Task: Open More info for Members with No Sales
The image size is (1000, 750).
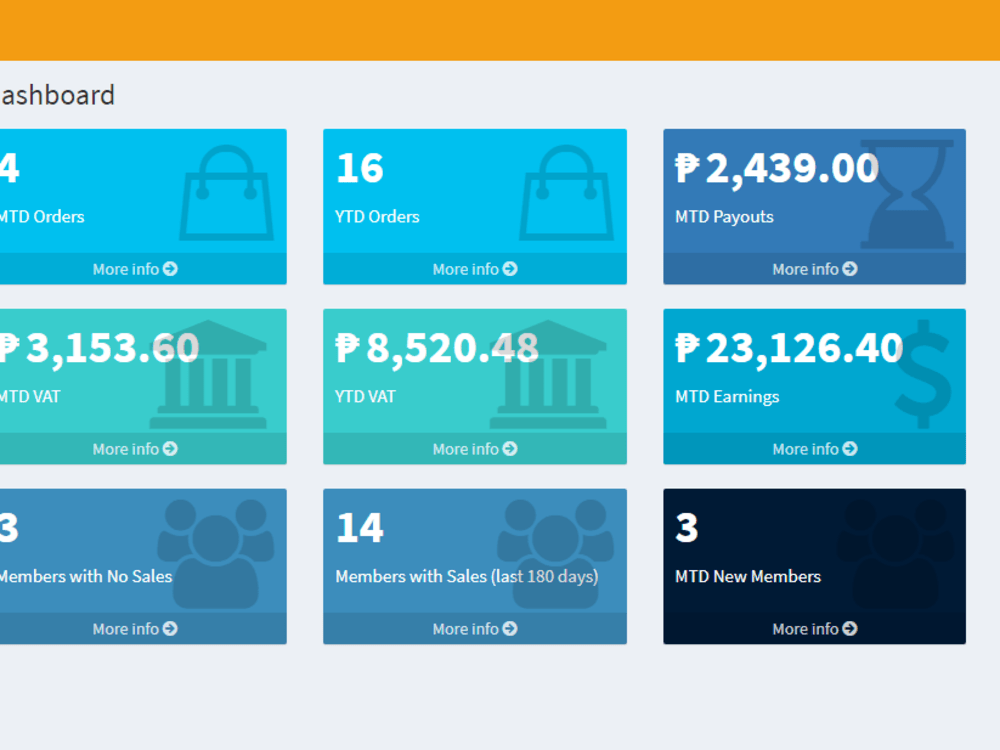Action: tap(135, 629)
